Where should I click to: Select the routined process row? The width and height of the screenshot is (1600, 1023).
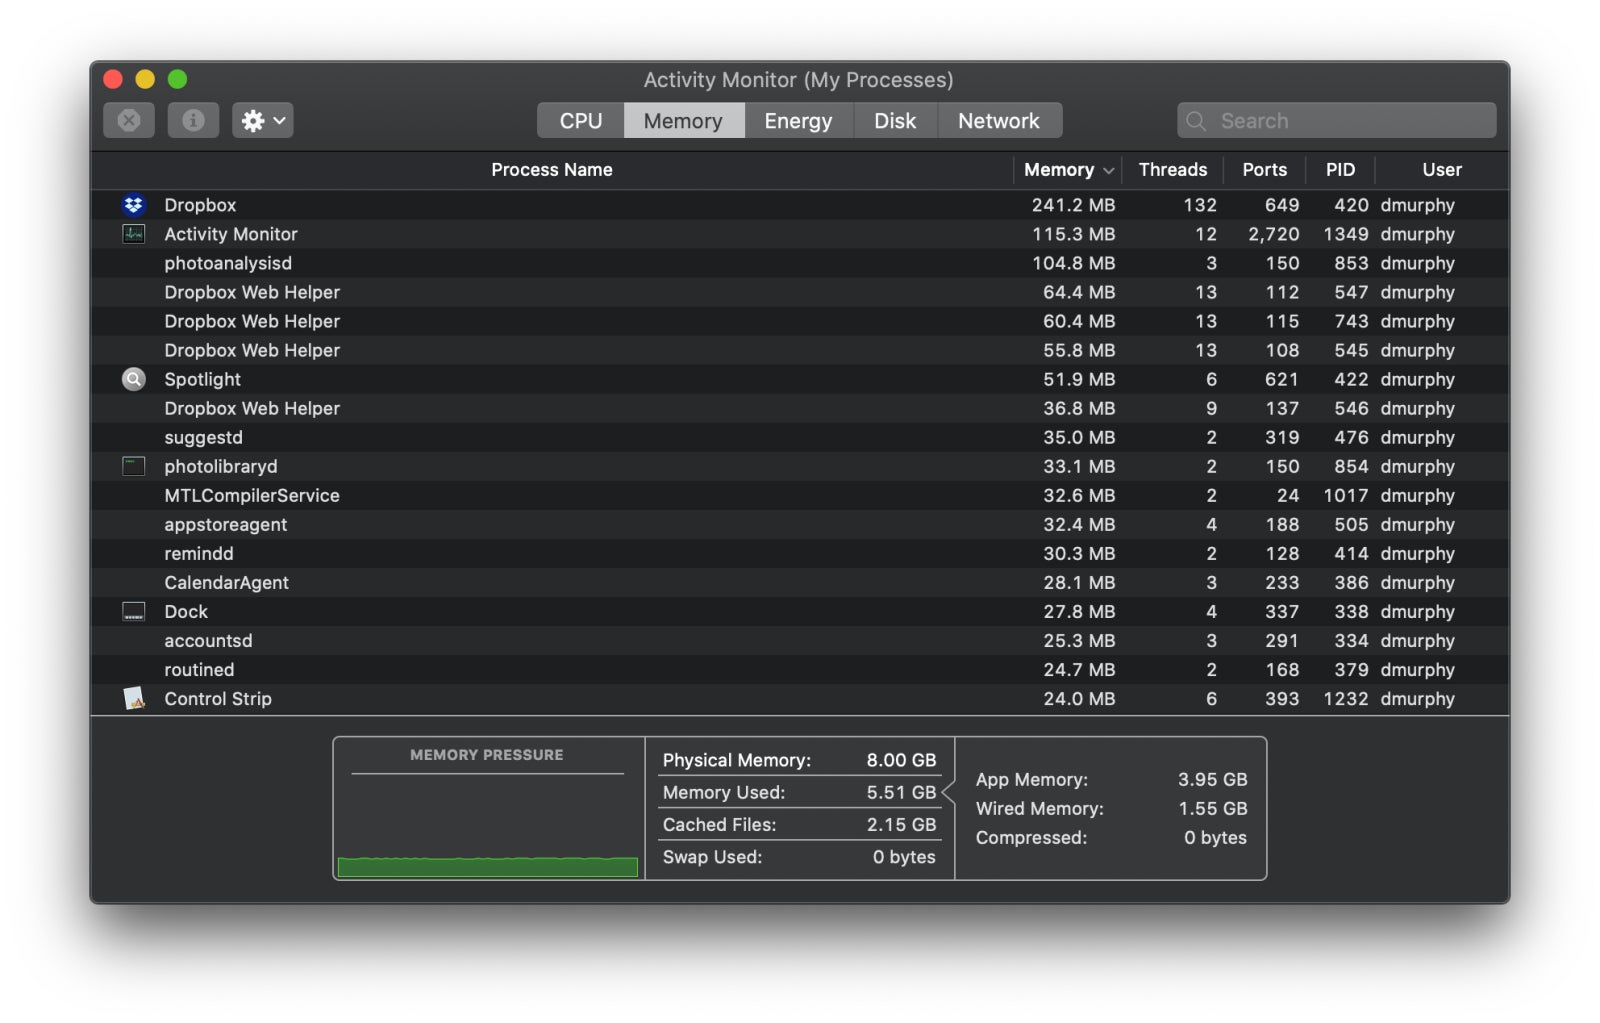(800, 669)
